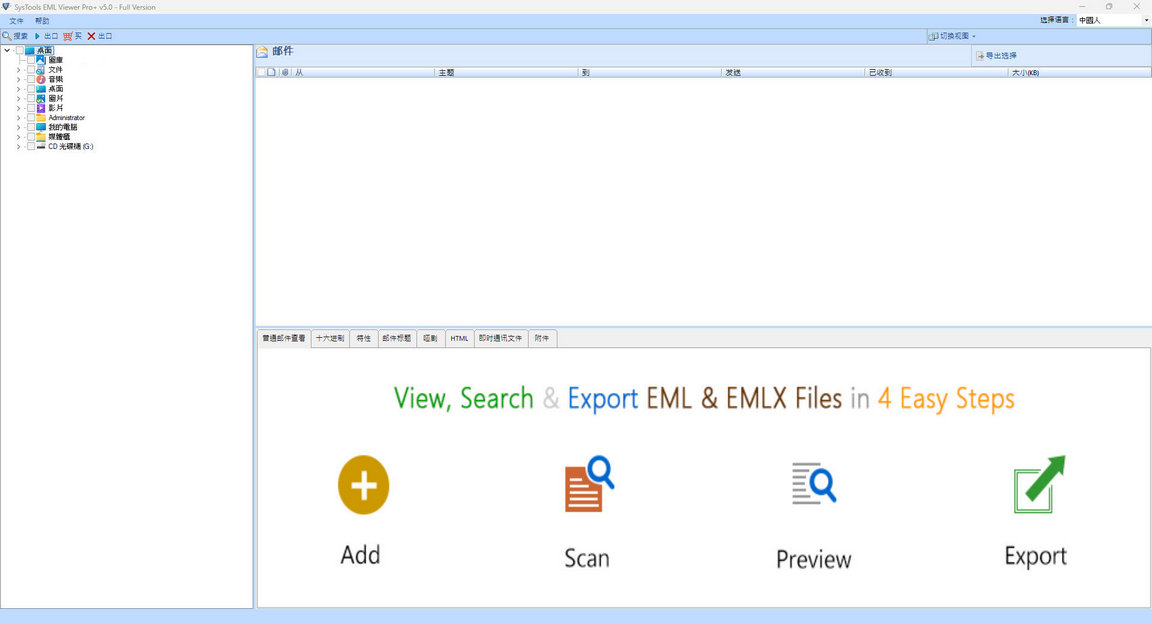Check the 我的電腦 checkbox
Screen dimensions: 1152x624
coord(30,127)
